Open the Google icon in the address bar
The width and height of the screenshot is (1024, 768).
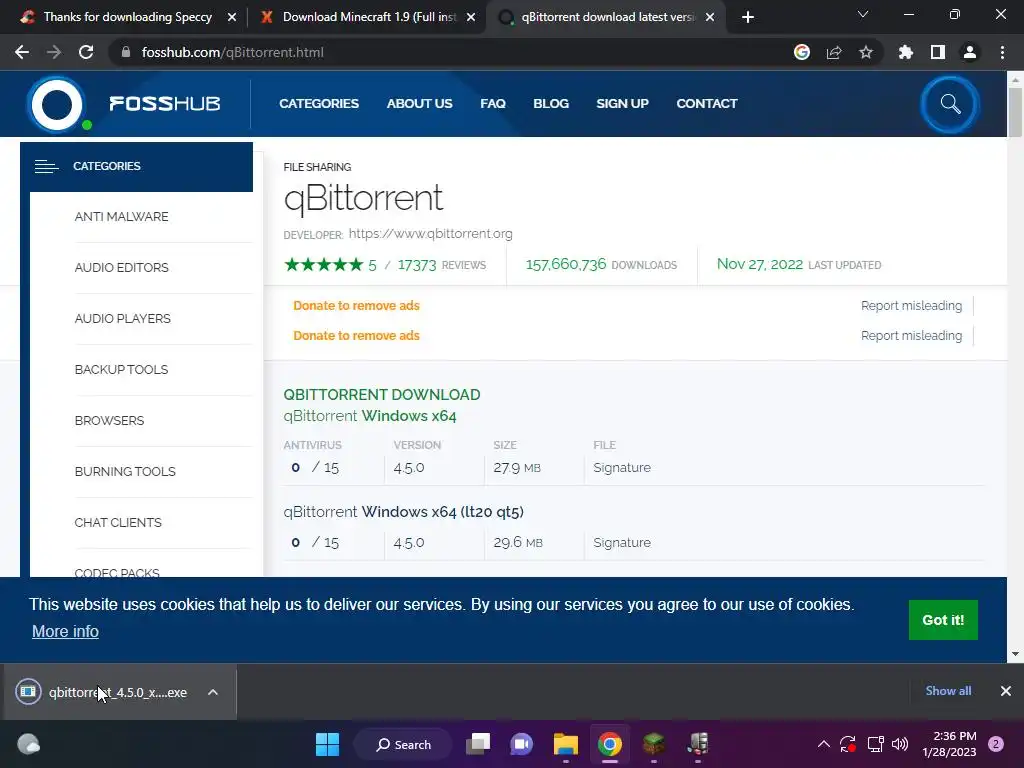(x=802, y=52)
